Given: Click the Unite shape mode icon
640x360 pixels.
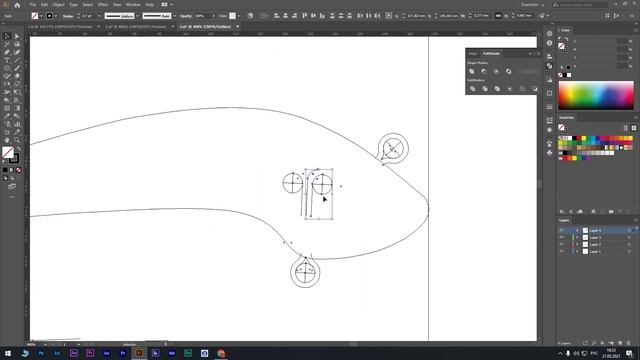Looking at the screenshot, I should 472,71.
